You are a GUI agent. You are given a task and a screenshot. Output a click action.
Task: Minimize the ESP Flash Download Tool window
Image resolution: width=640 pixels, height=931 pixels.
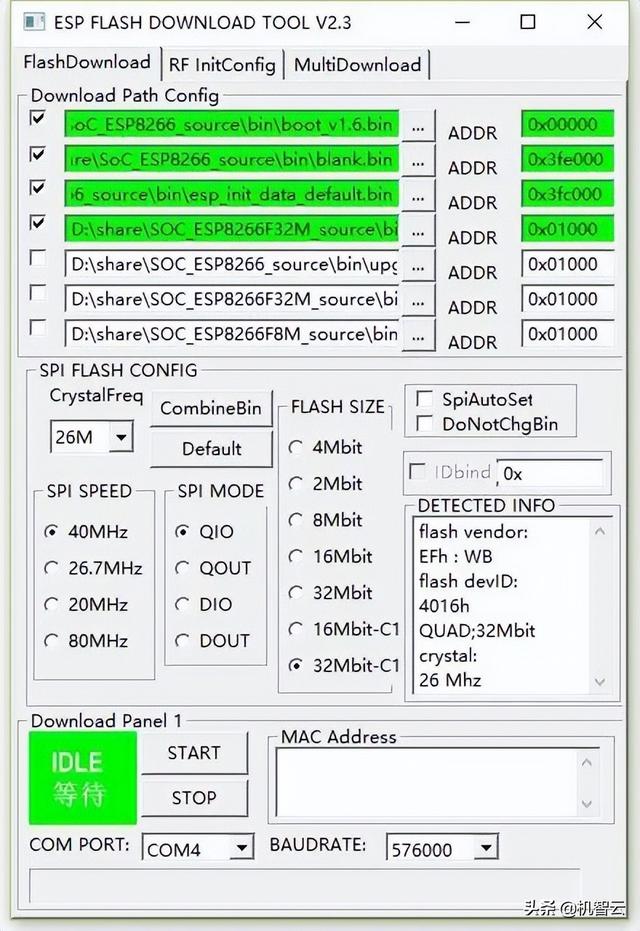click(x=462, y=23)
